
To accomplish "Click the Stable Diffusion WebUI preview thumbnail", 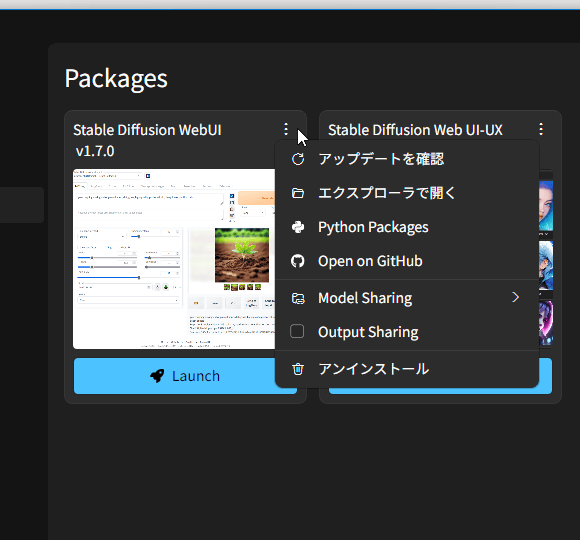I will (x=174, y=259).
